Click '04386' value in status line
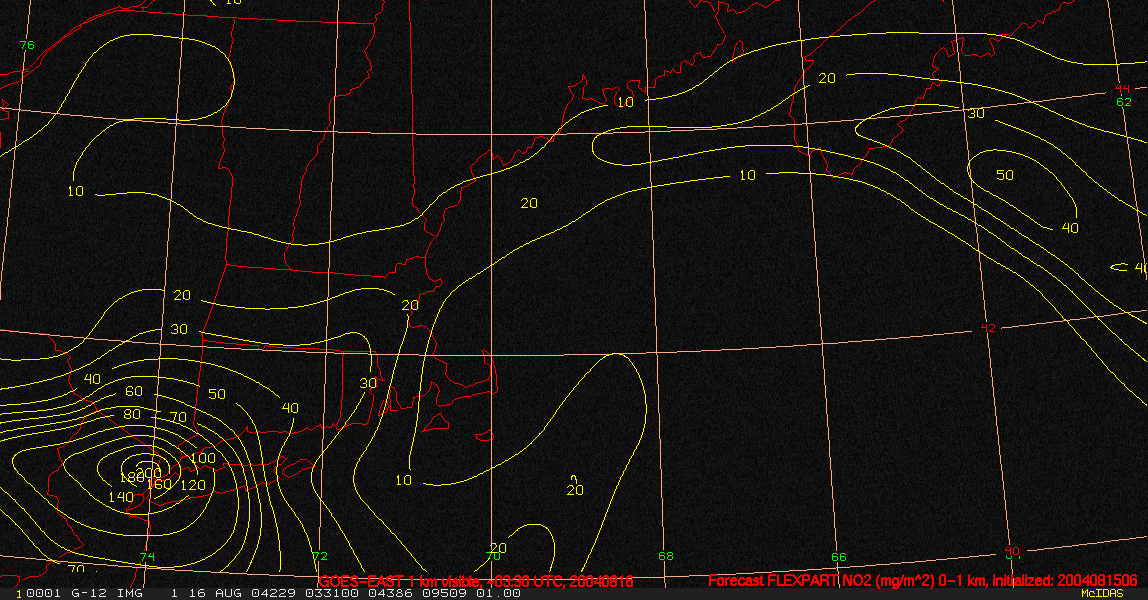1148x600 pixels. point(388,593)
